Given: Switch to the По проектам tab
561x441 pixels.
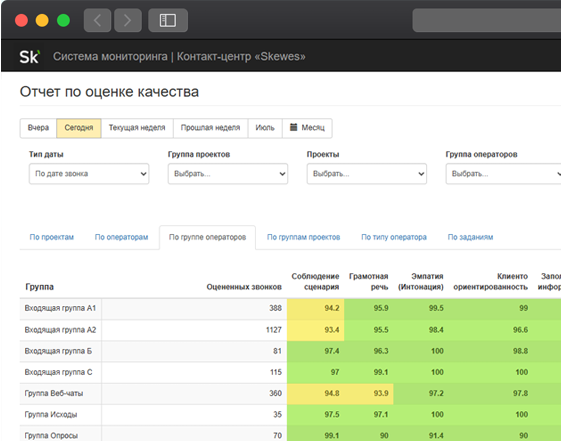Looking at the screenshot, I should coord(52,237).
